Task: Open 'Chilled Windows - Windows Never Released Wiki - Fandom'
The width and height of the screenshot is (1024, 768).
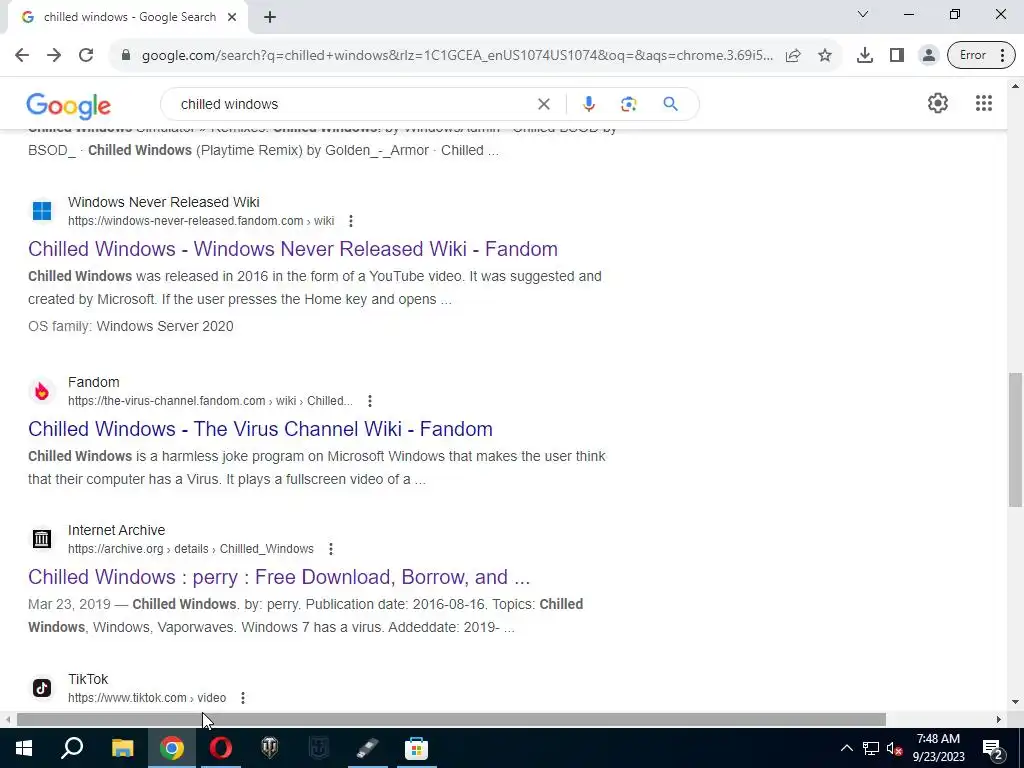Action: point(293,249)
